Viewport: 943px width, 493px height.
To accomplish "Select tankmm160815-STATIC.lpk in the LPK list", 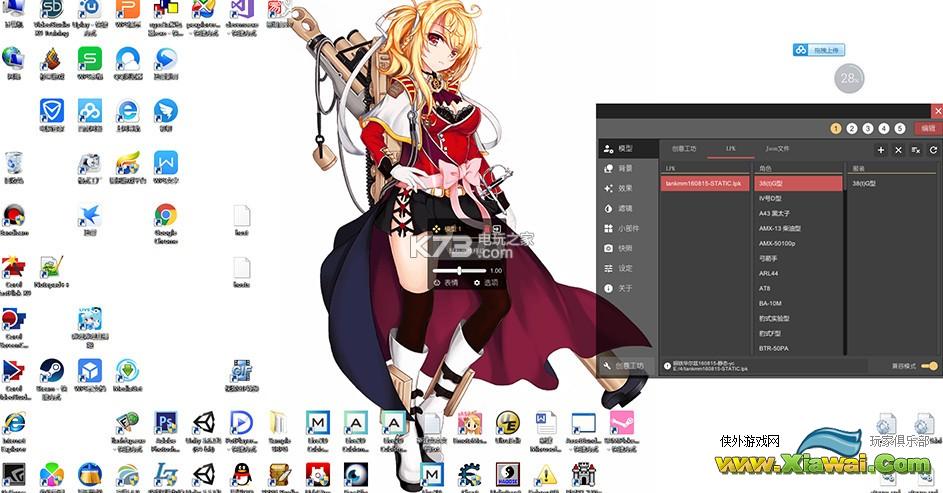I will pos(704,183).
